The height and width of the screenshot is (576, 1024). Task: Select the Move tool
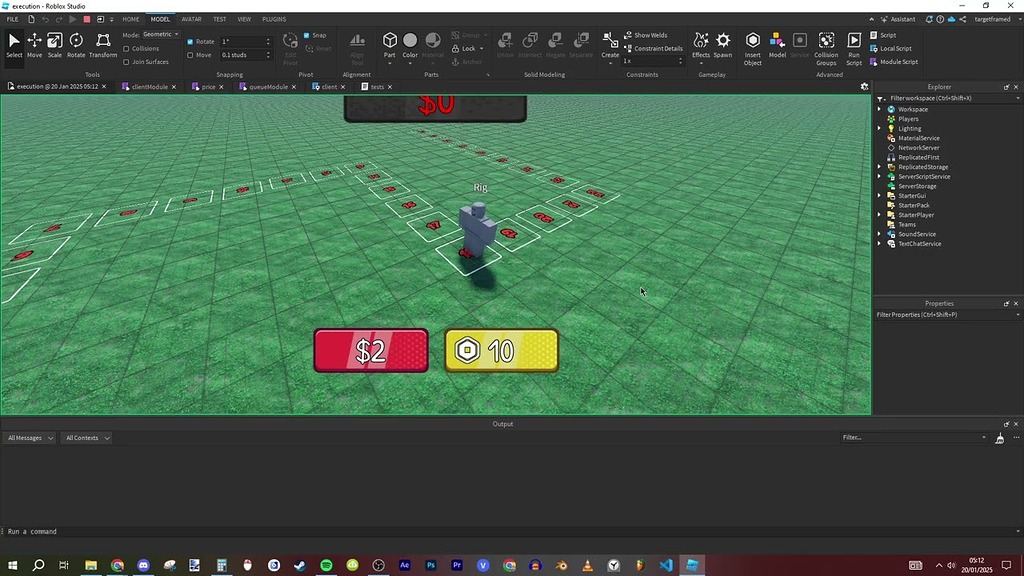click(x=34, y=47)
